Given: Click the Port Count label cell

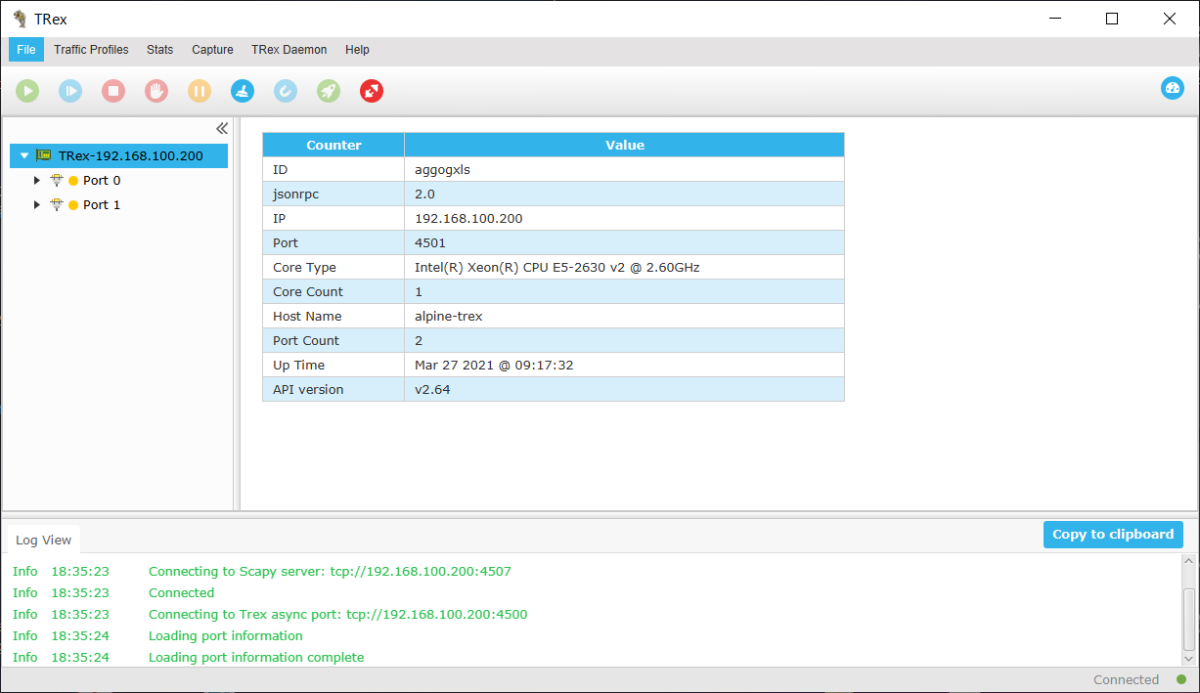Looking at the screenshot, I should 334,341.
